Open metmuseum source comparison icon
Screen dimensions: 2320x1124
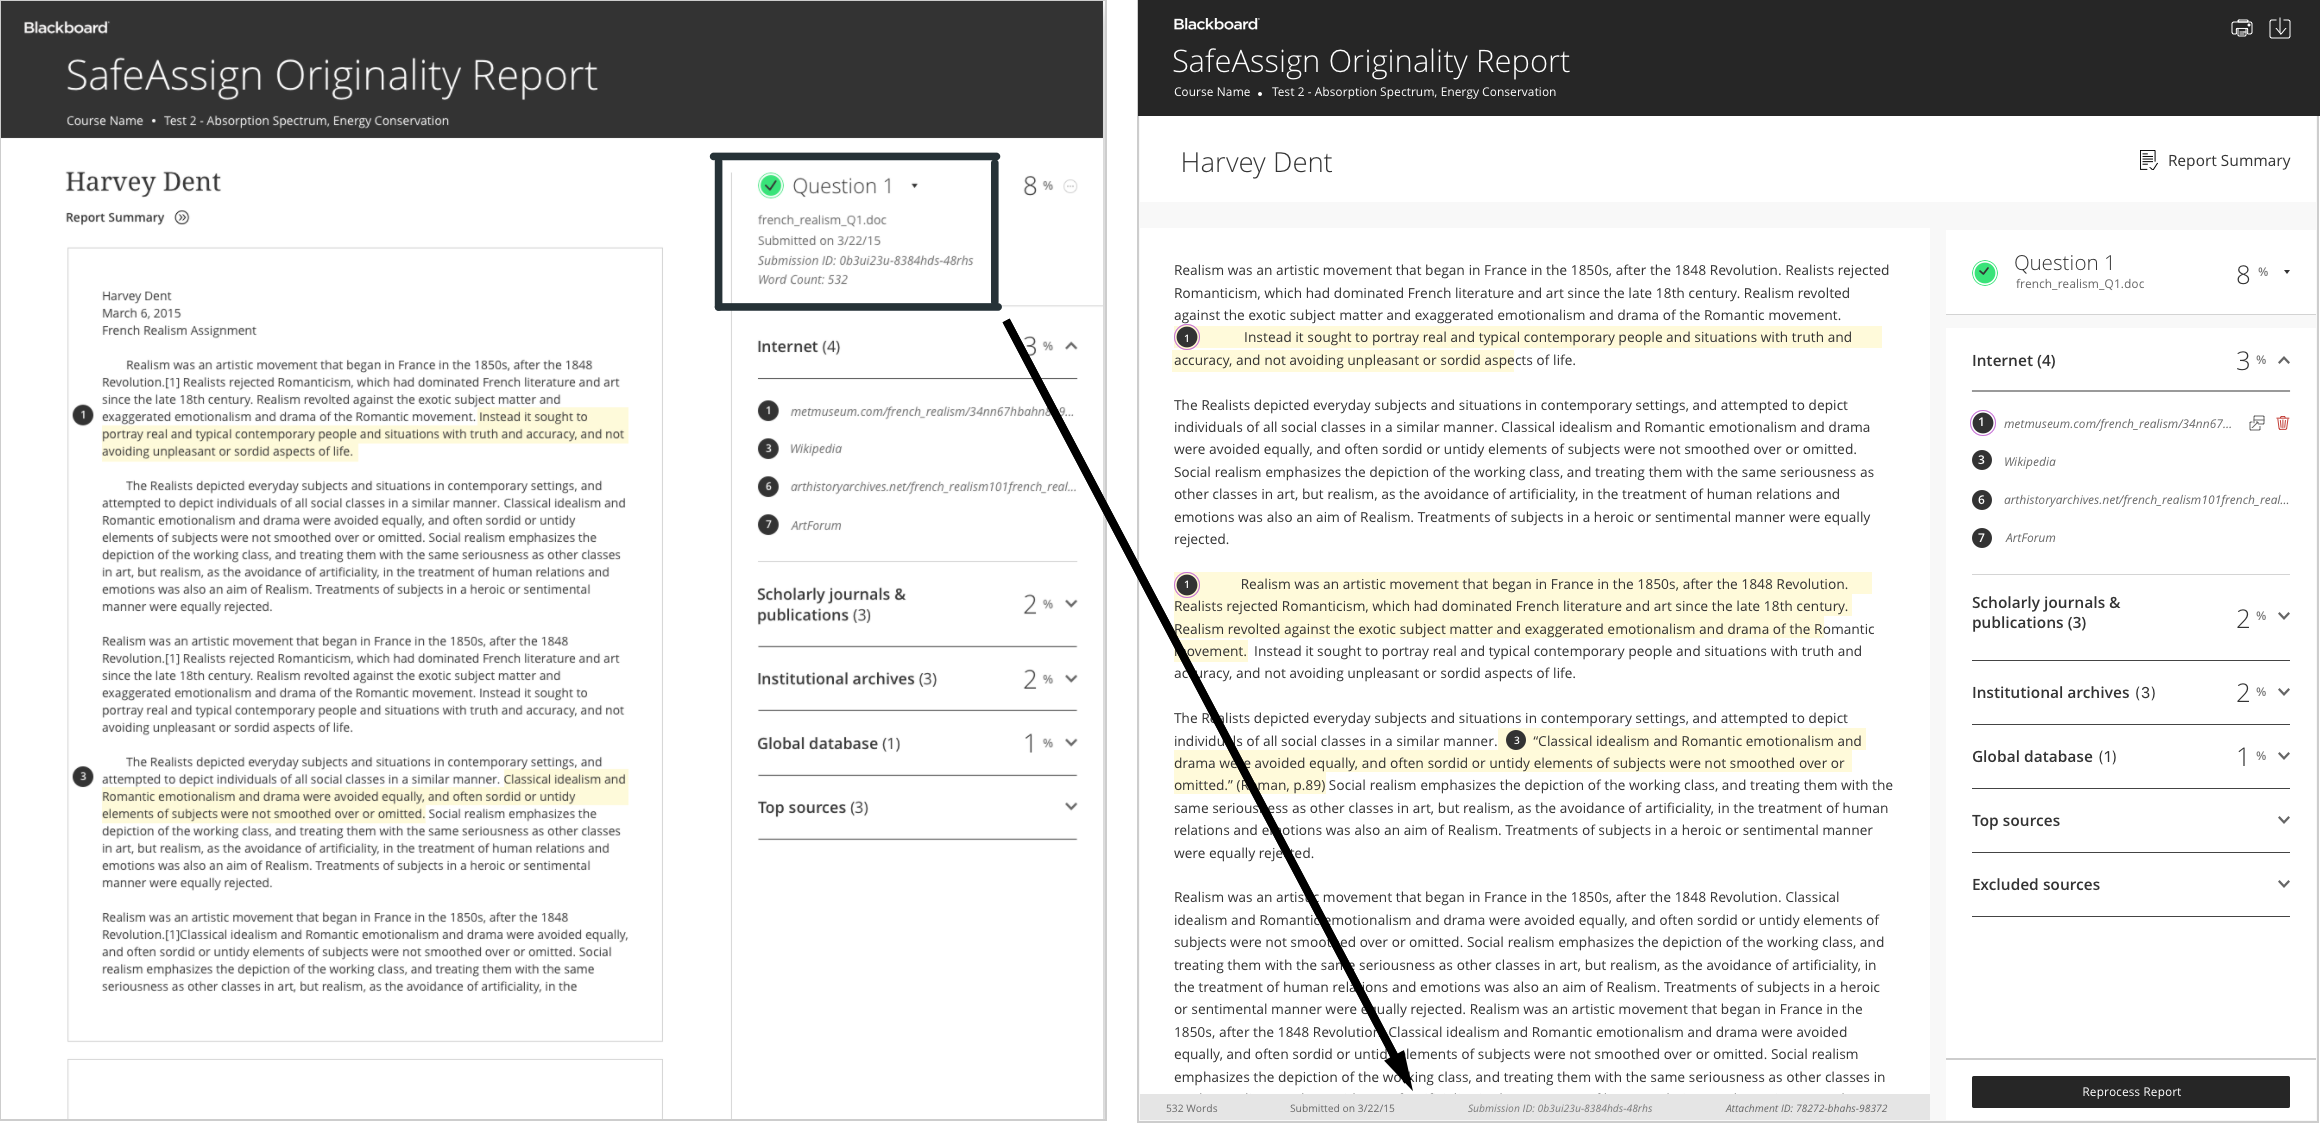2256,423
